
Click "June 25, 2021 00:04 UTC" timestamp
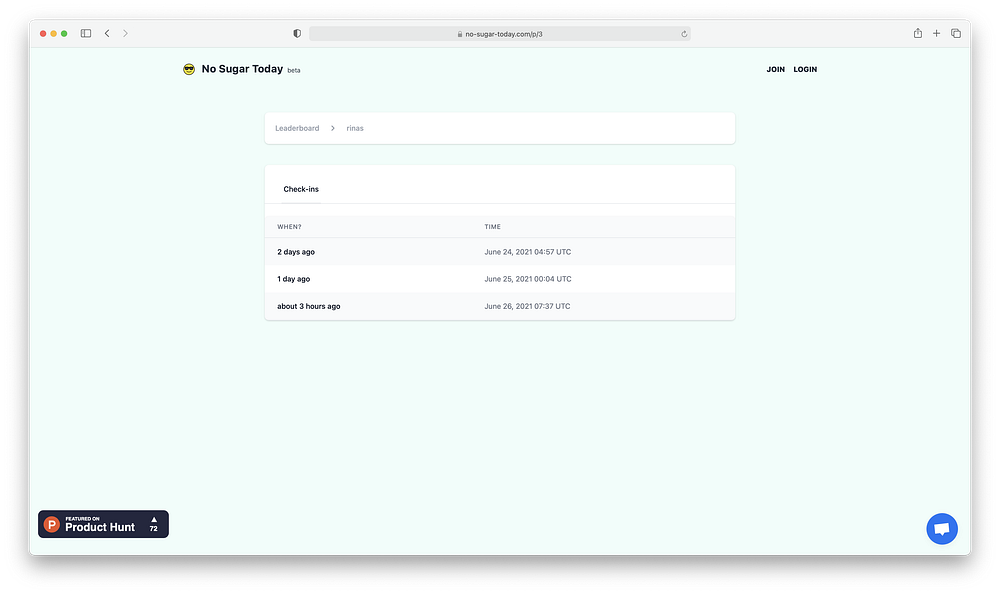(x=527, y=279)
